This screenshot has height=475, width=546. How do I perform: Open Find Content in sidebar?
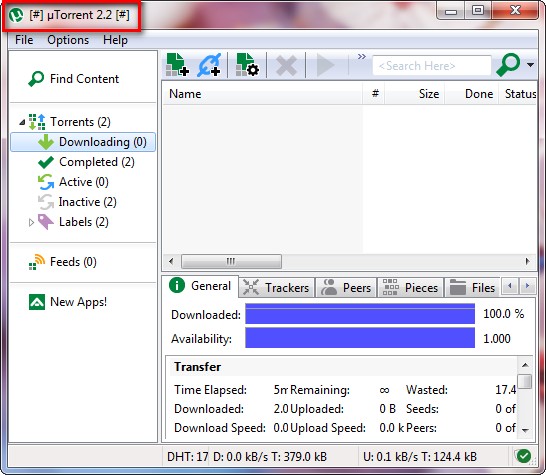(x=74, y=79)
